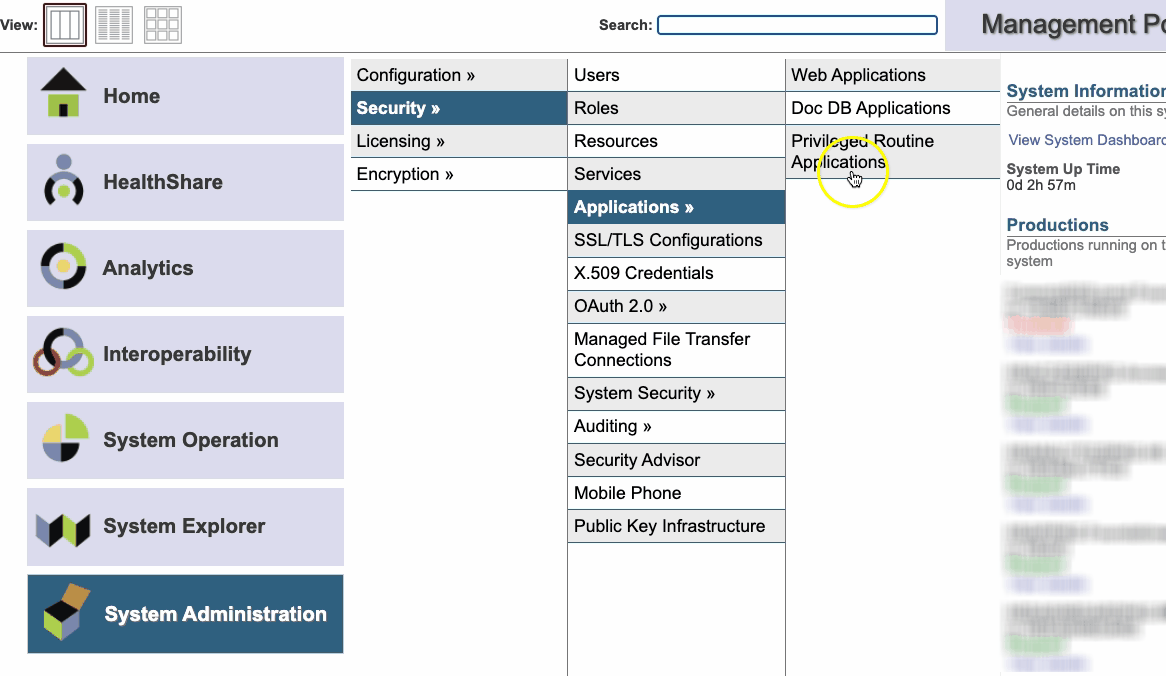The image size is (1166, 676).
Task: Click the System Information heading
Action: pos(1086,91)
